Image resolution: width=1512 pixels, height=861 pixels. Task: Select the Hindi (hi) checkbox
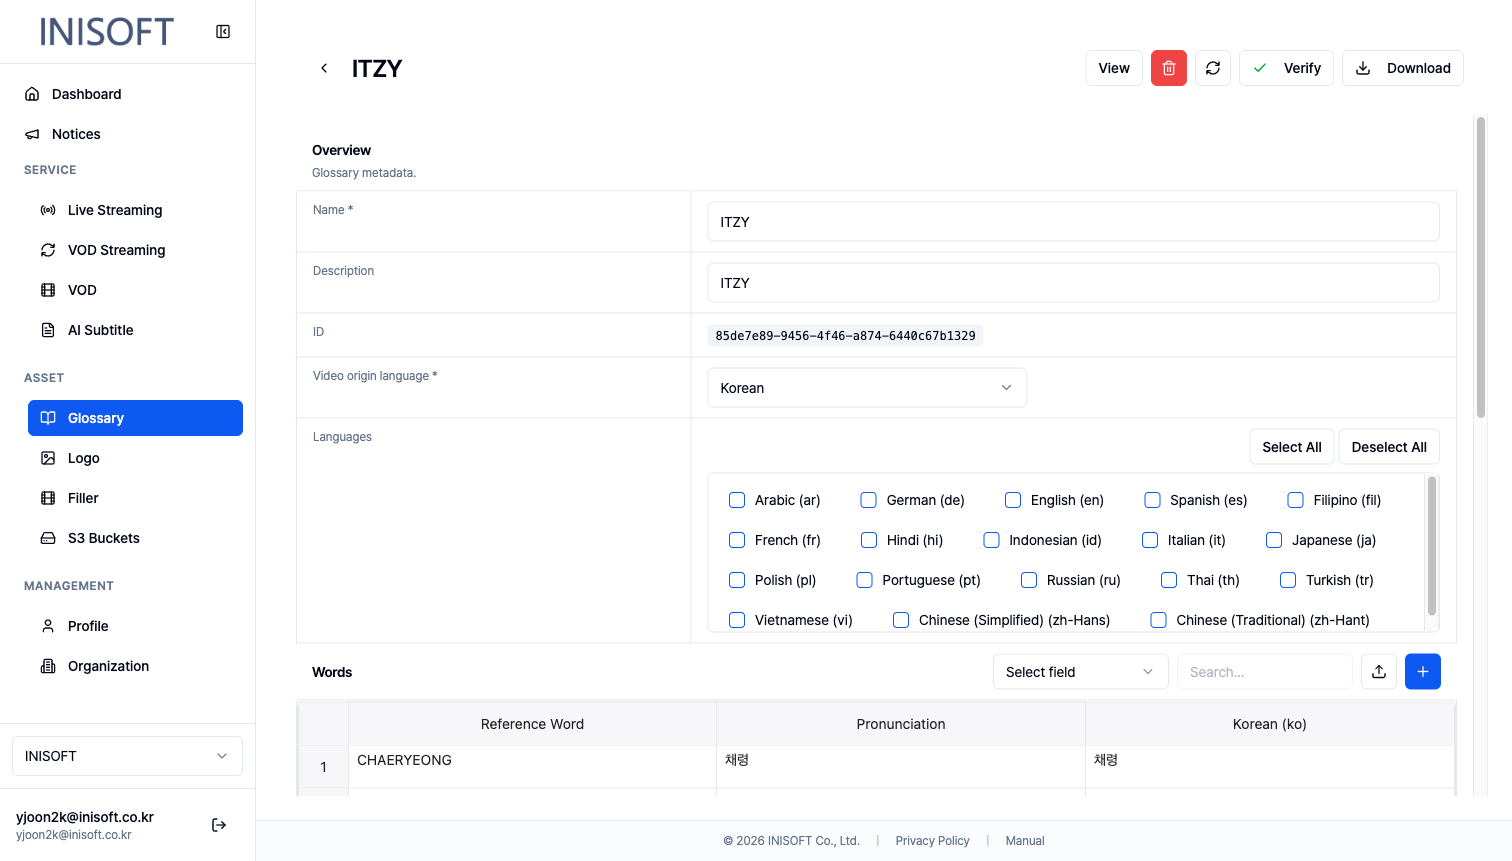pos(869,540)
